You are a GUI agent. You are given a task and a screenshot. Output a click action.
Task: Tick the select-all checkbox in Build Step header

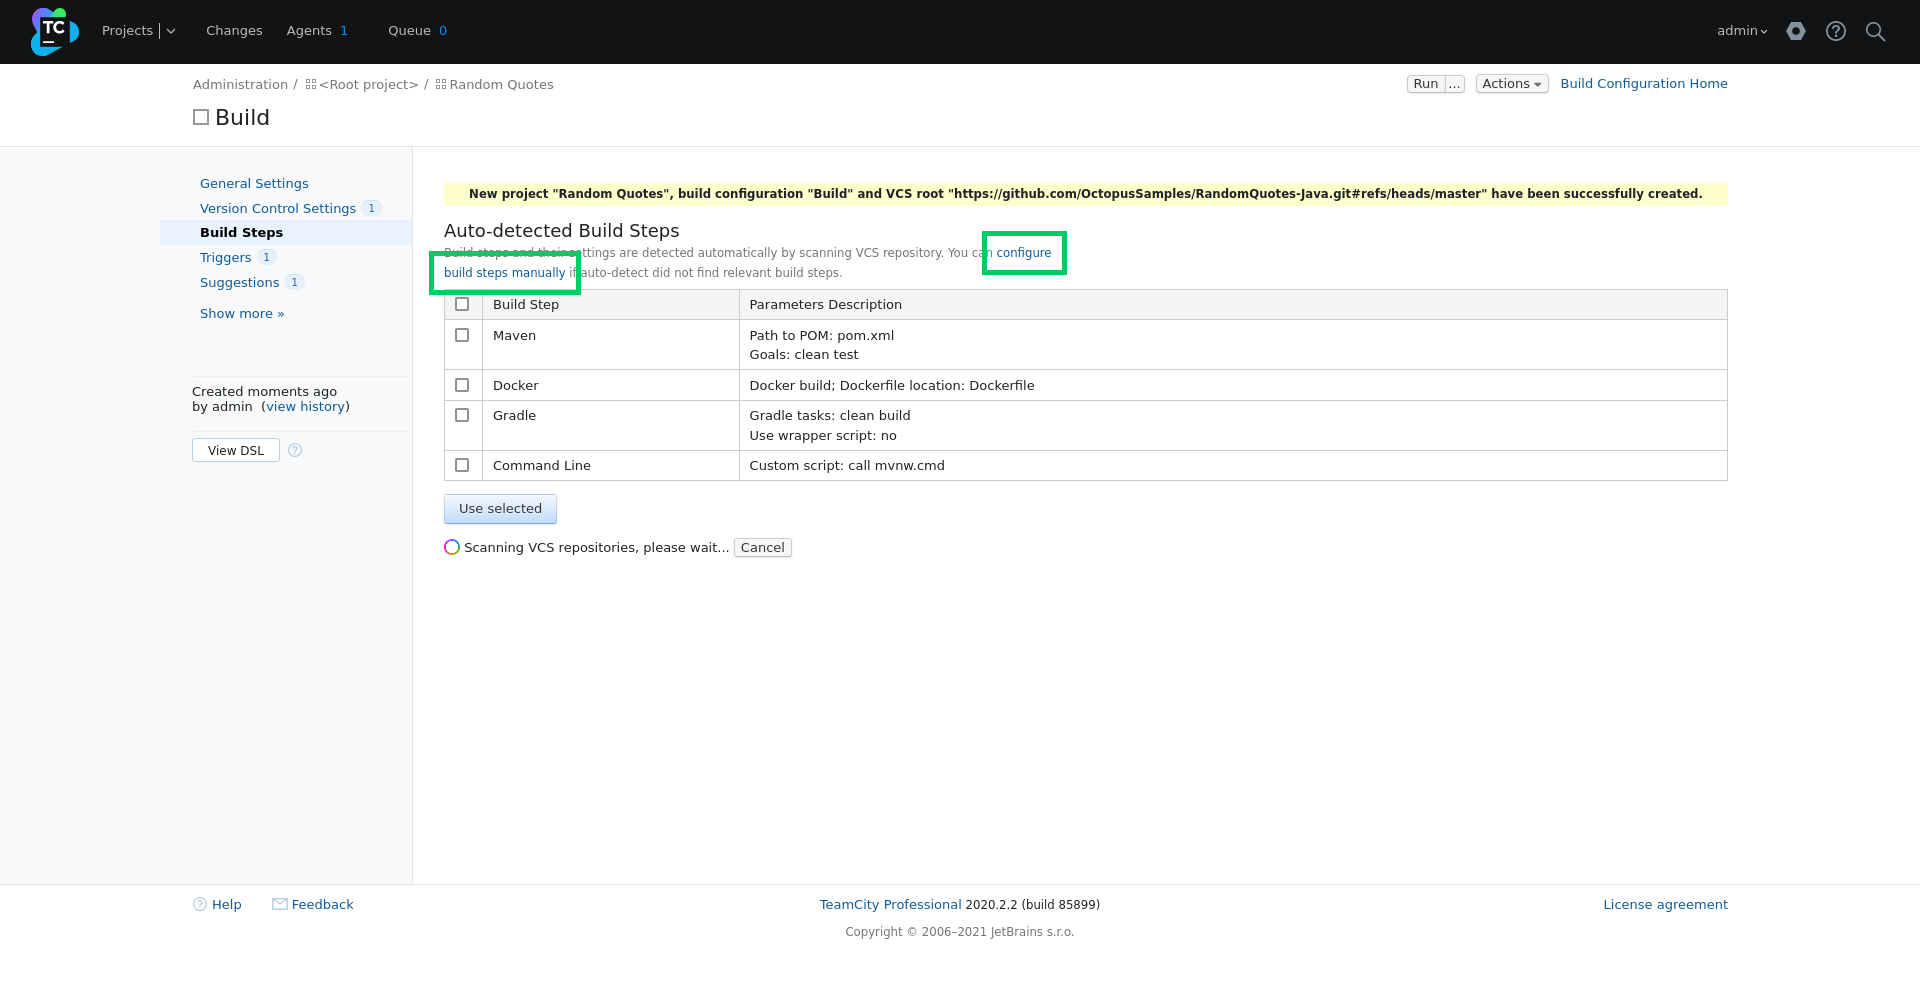462,304
